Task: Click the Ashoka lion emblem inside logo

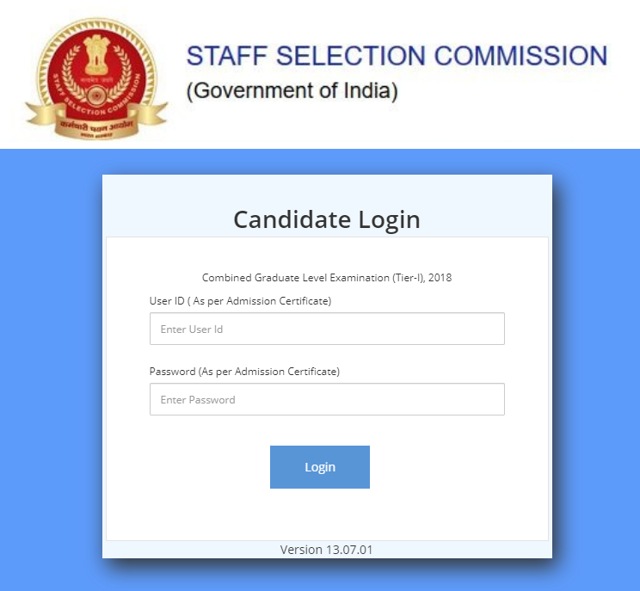Action: pos(96,54)
